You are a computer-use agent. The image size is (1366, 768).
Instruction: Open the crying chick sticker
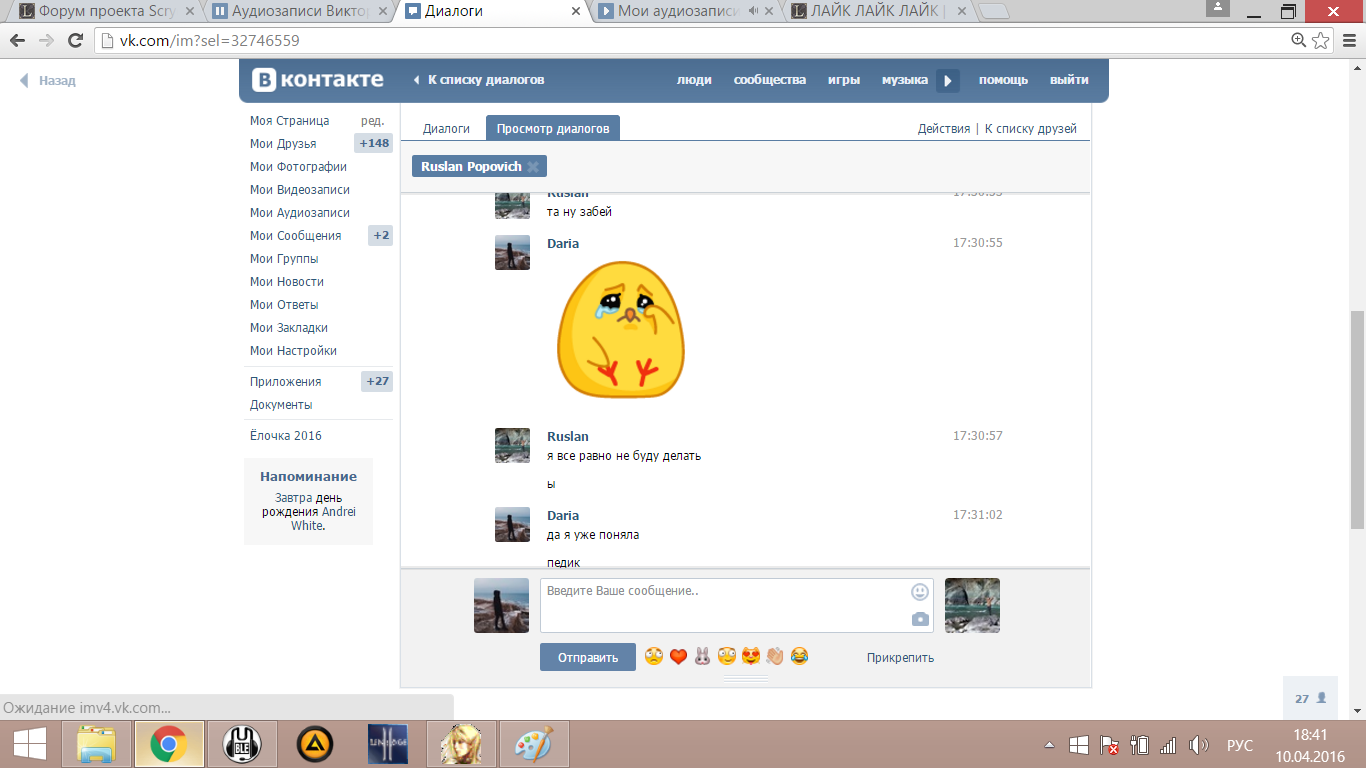click(x=621, y=329)
